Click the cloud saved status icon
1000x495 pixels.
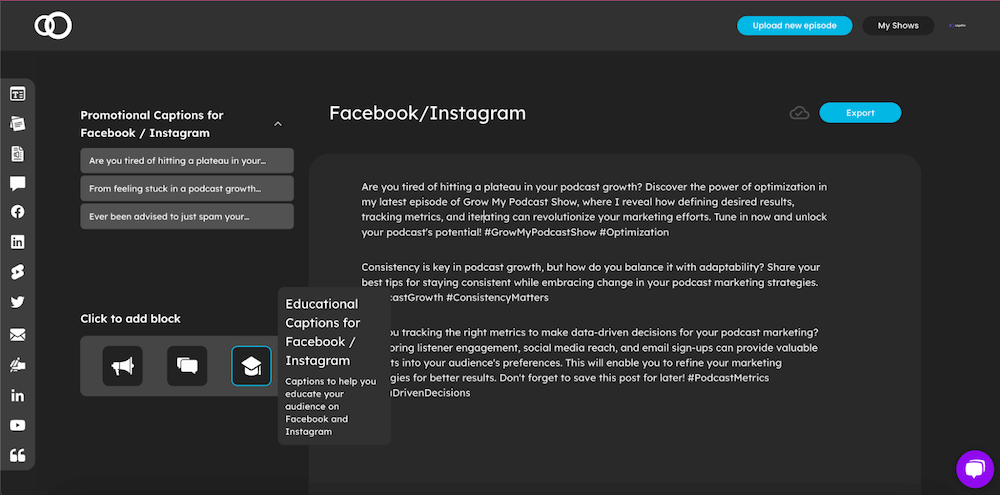coord(799,113)
